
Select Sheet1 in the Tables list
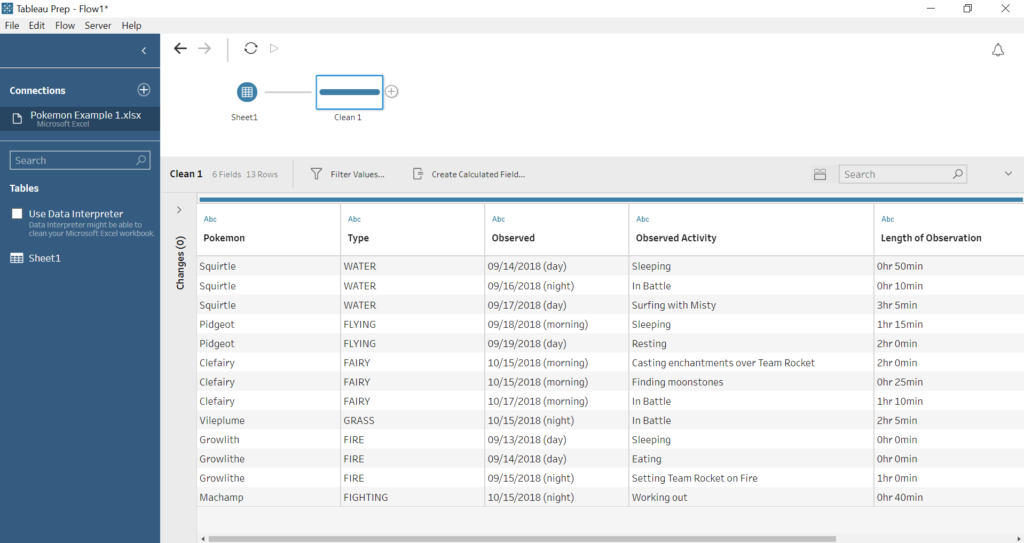click(x=44, y=258)
